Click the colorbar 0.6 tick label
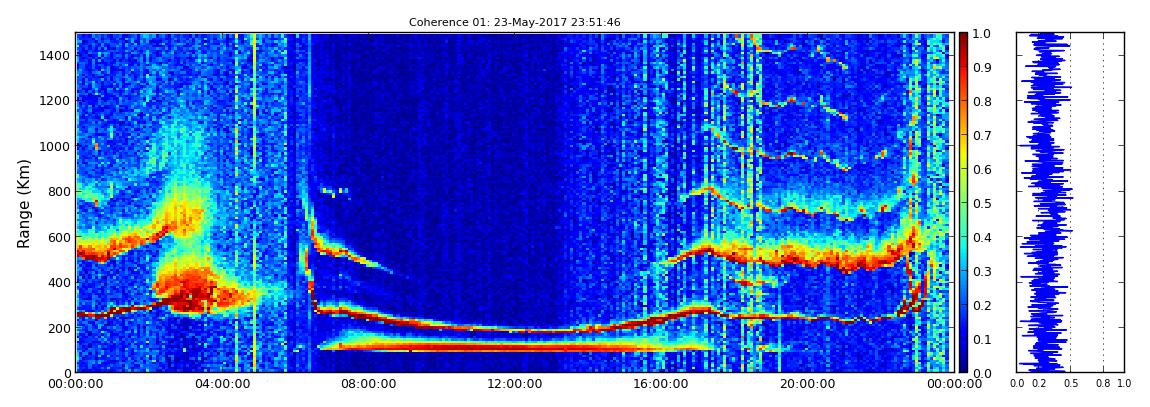This screenshot has height=407, width=1150. pos(982,169)
